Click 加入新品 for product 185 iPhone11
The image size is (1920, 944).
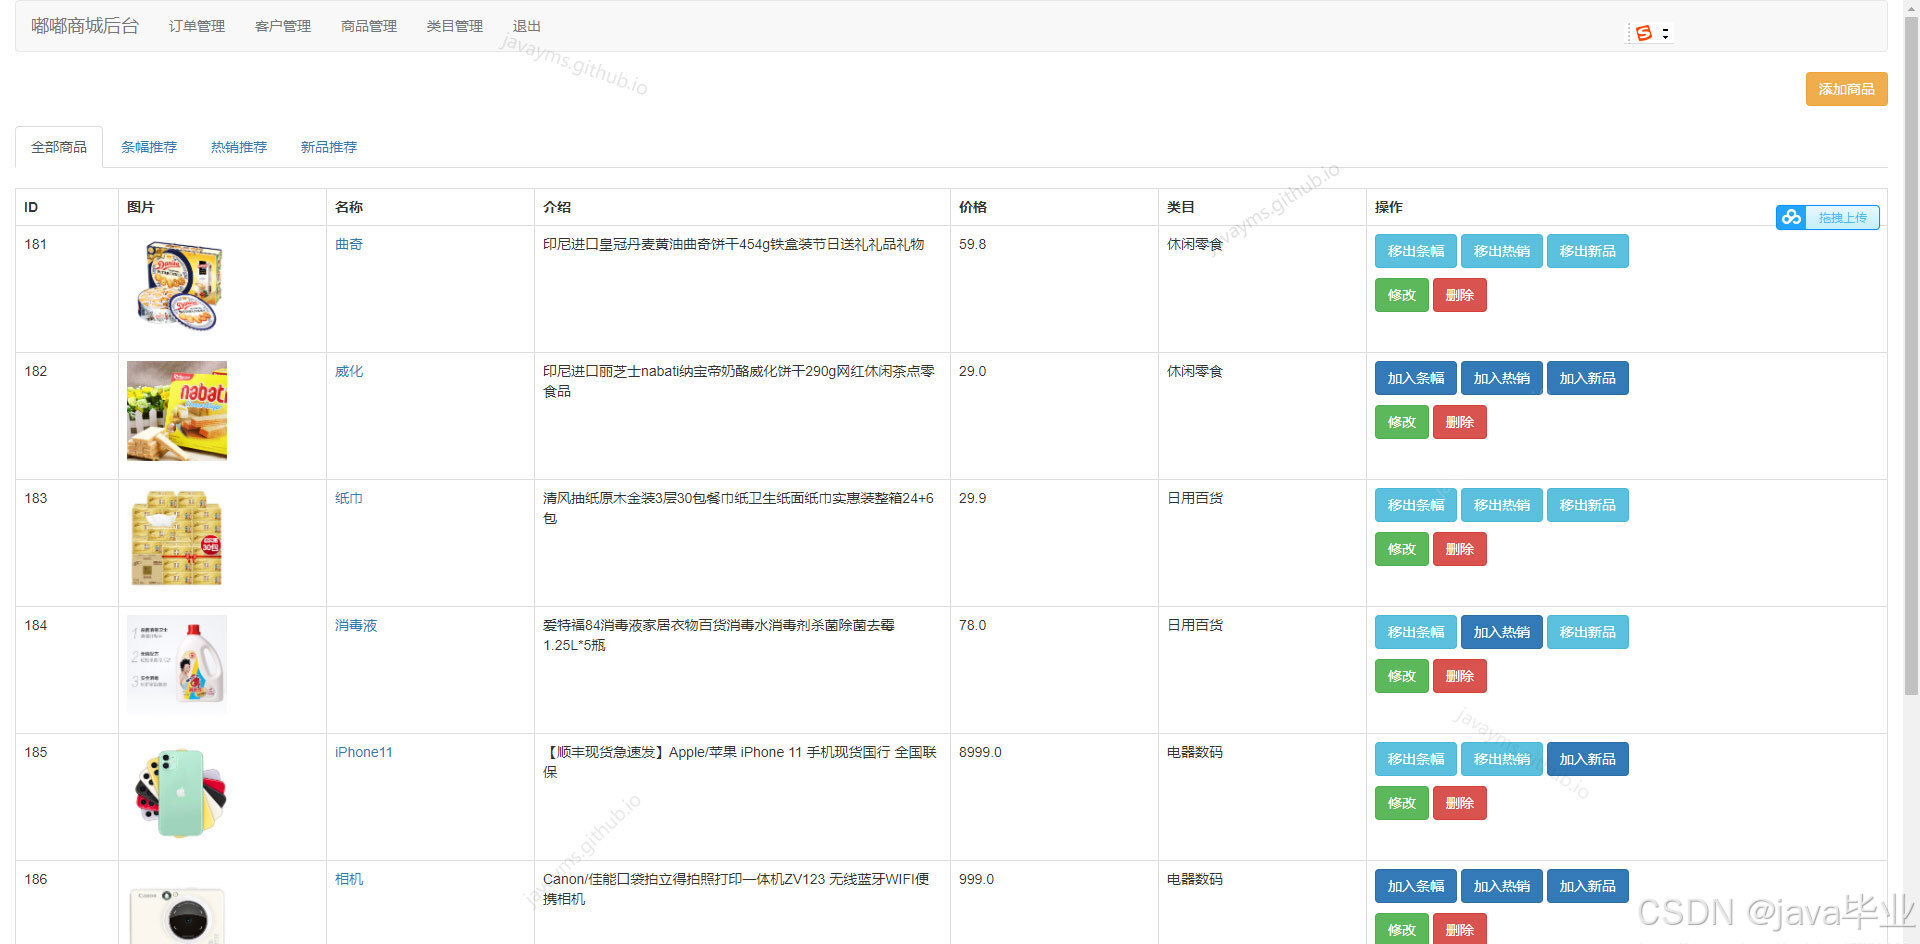click(x=1588, y=759)
